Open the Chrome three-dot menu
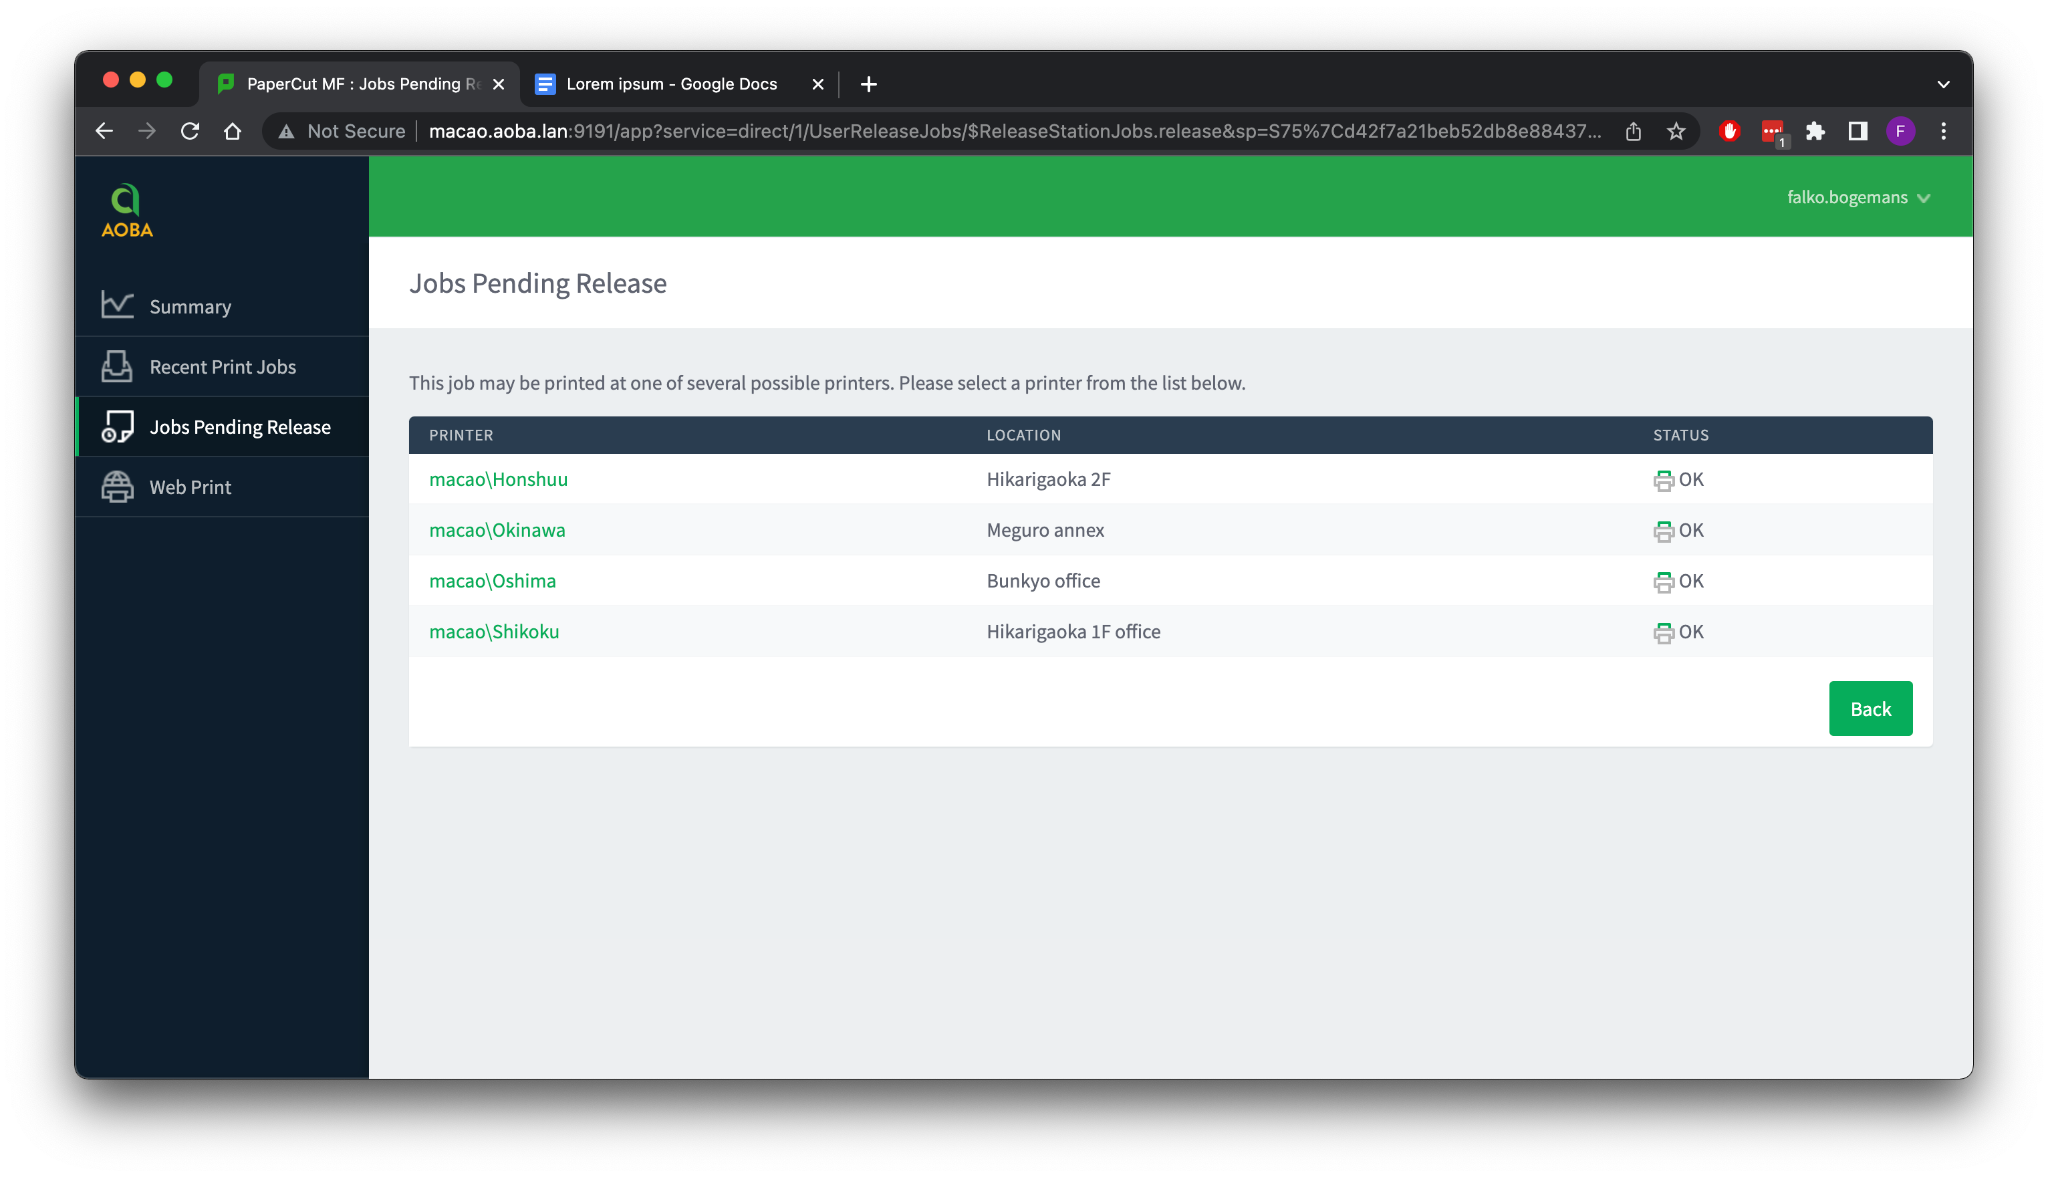2048x1178 pixels. coord(1943,131)
